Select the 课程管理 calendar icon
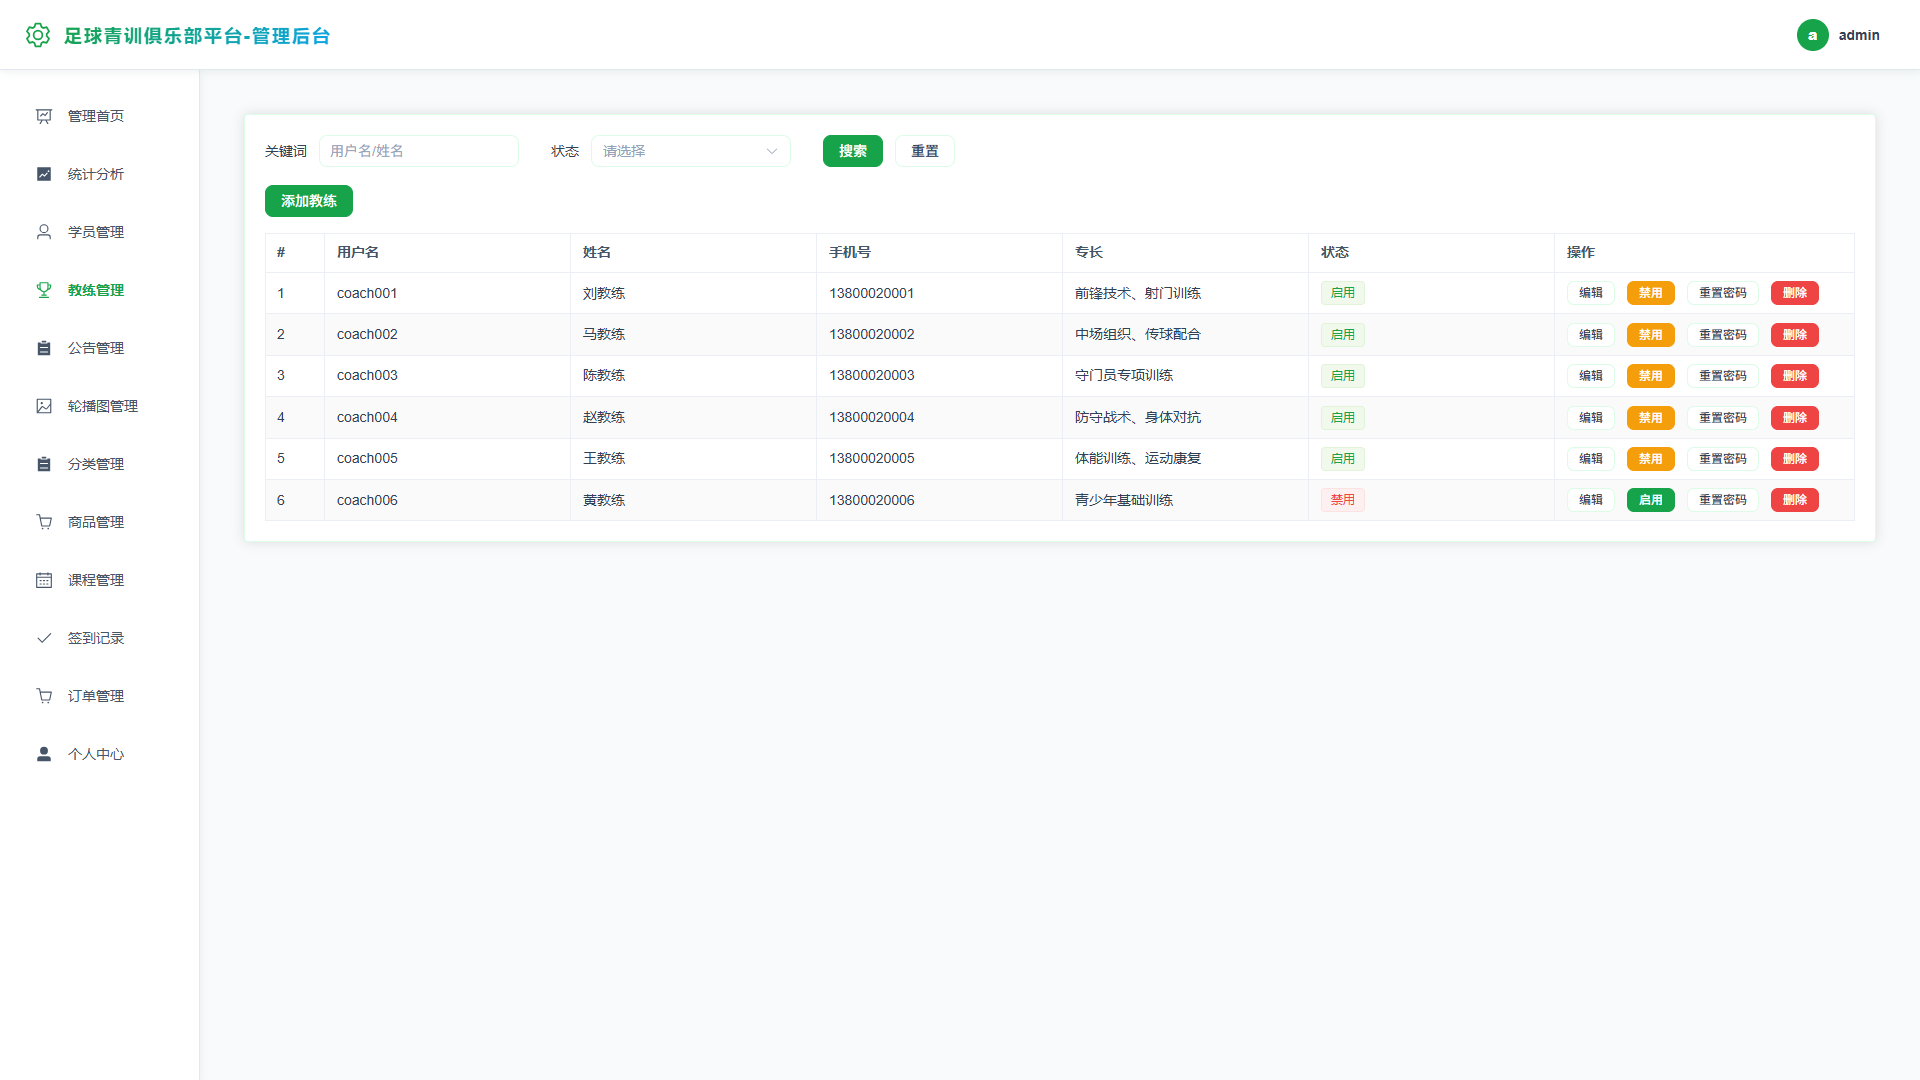1920x1080 pixels. (x=44, y=580)
